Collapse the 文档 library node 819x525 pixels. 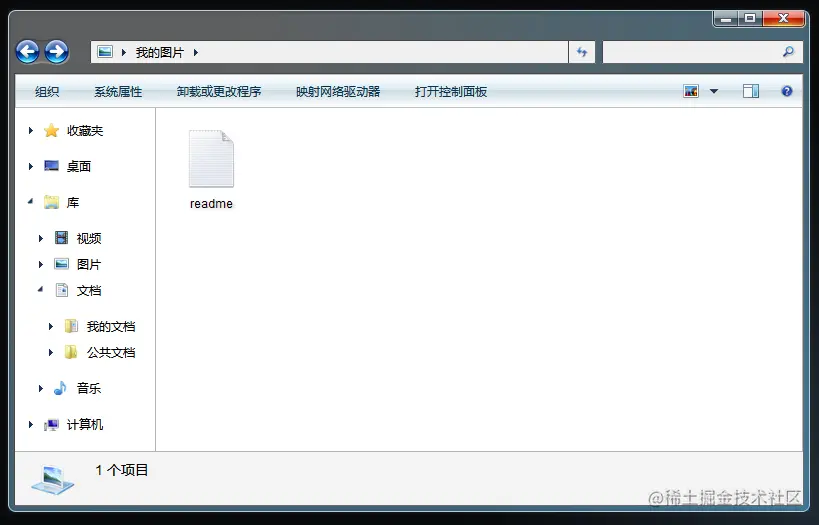coord(40,289)
